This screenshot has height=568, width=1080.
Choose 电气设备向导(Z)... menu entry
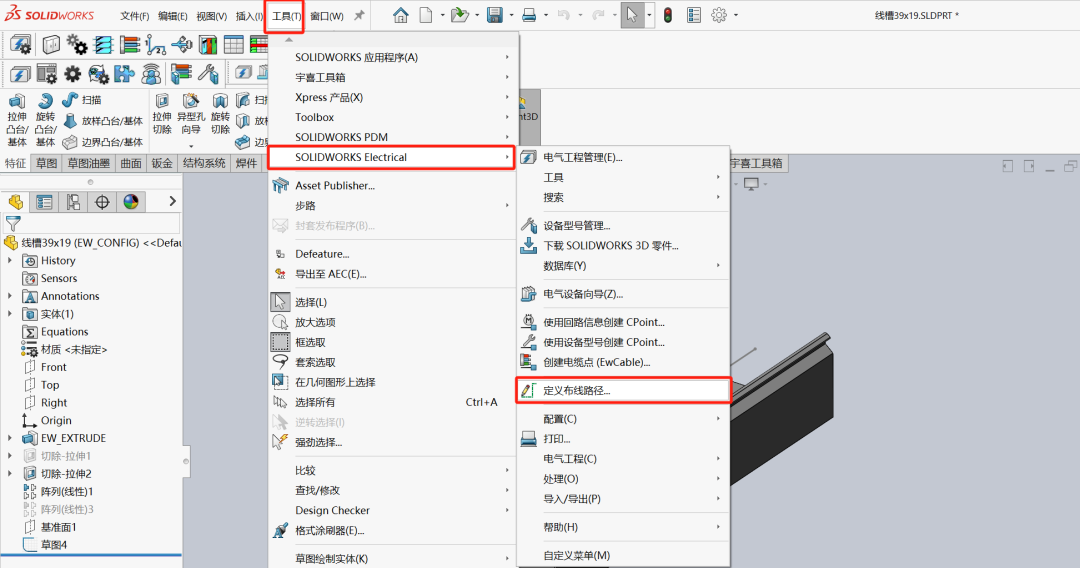point(623,294)
